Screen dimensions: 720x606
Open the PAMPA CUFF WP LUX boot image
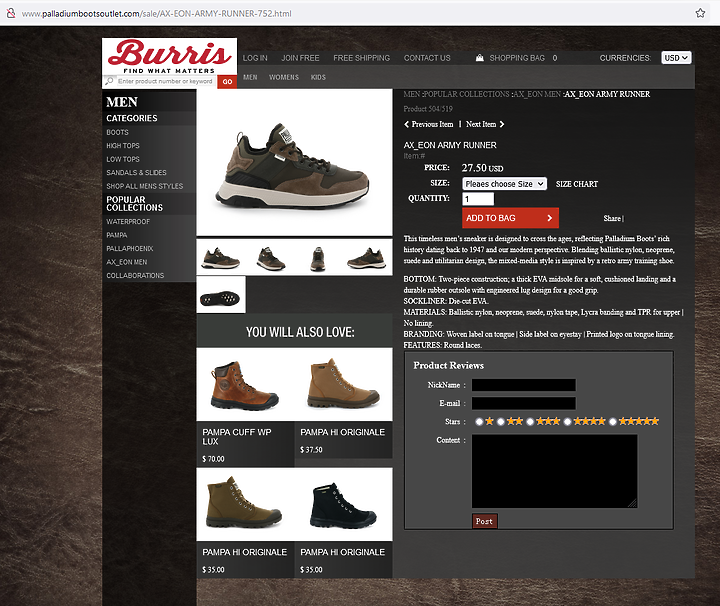tap(245, 385)
